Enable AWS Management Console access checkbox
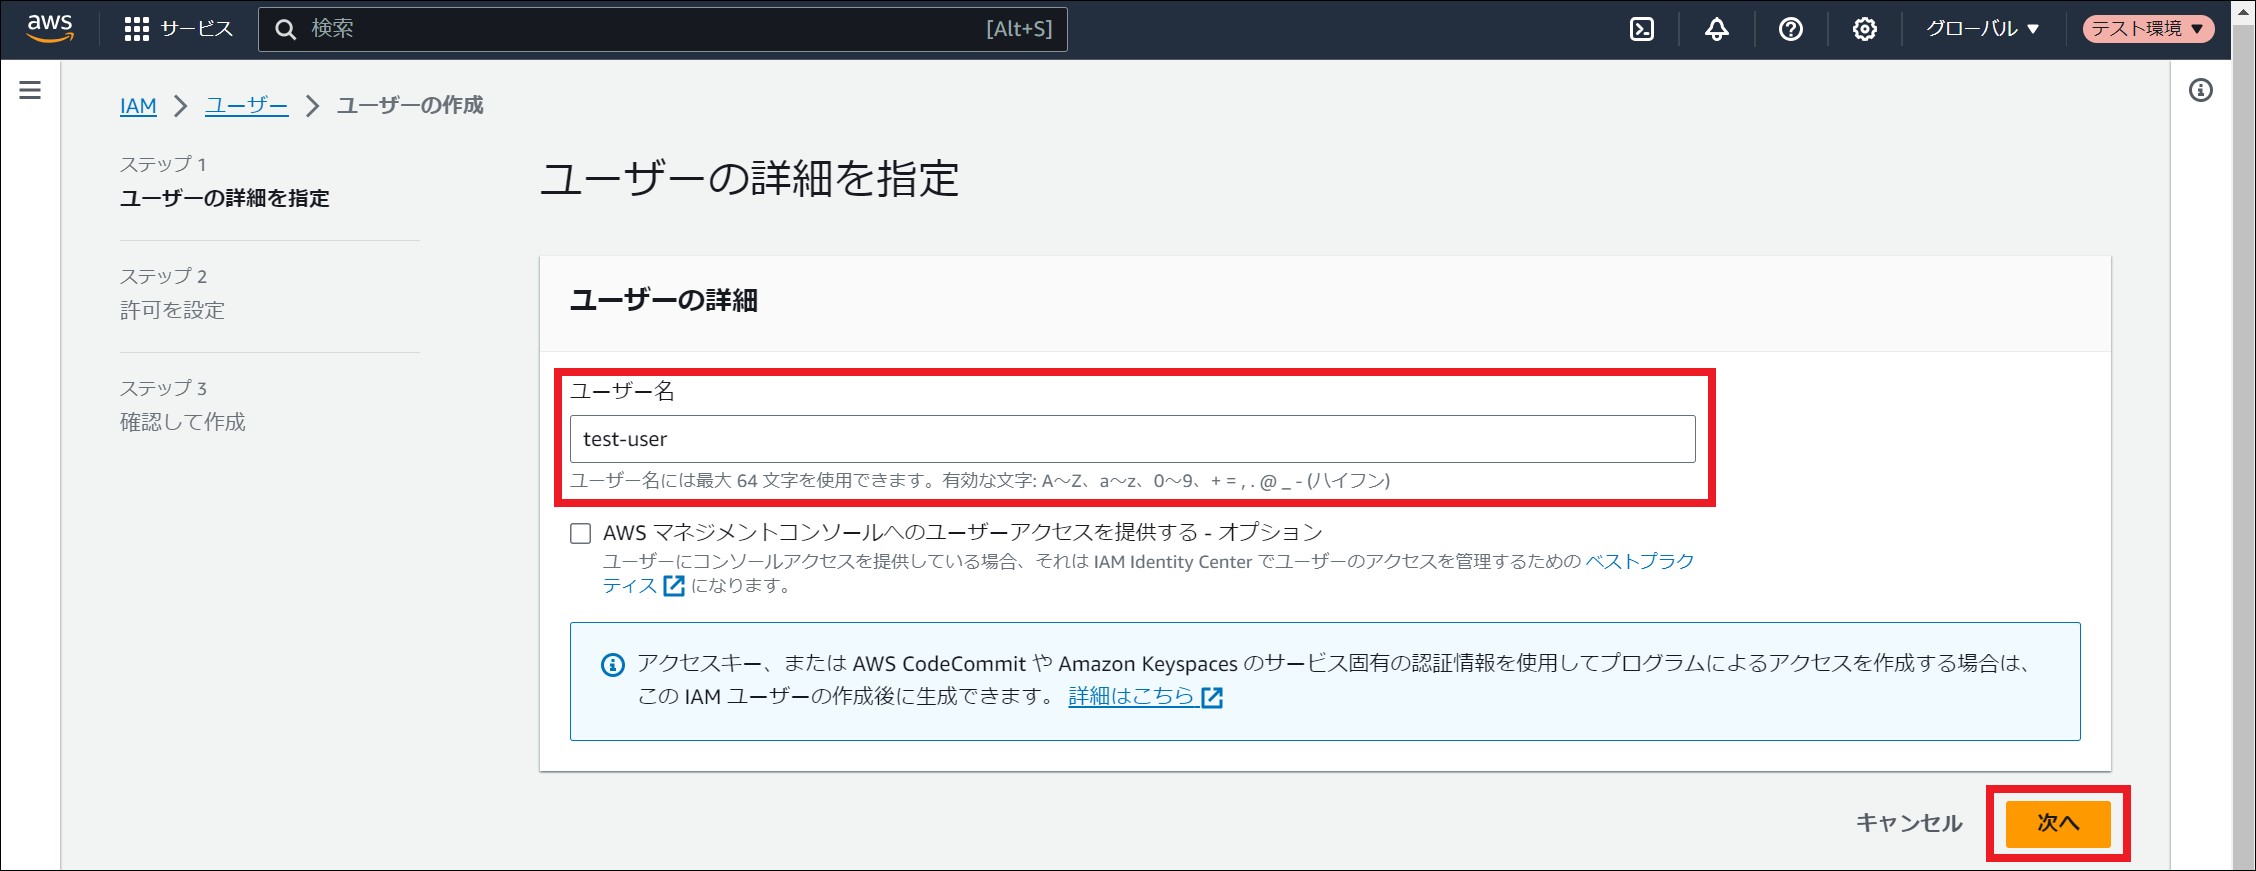 581,533
